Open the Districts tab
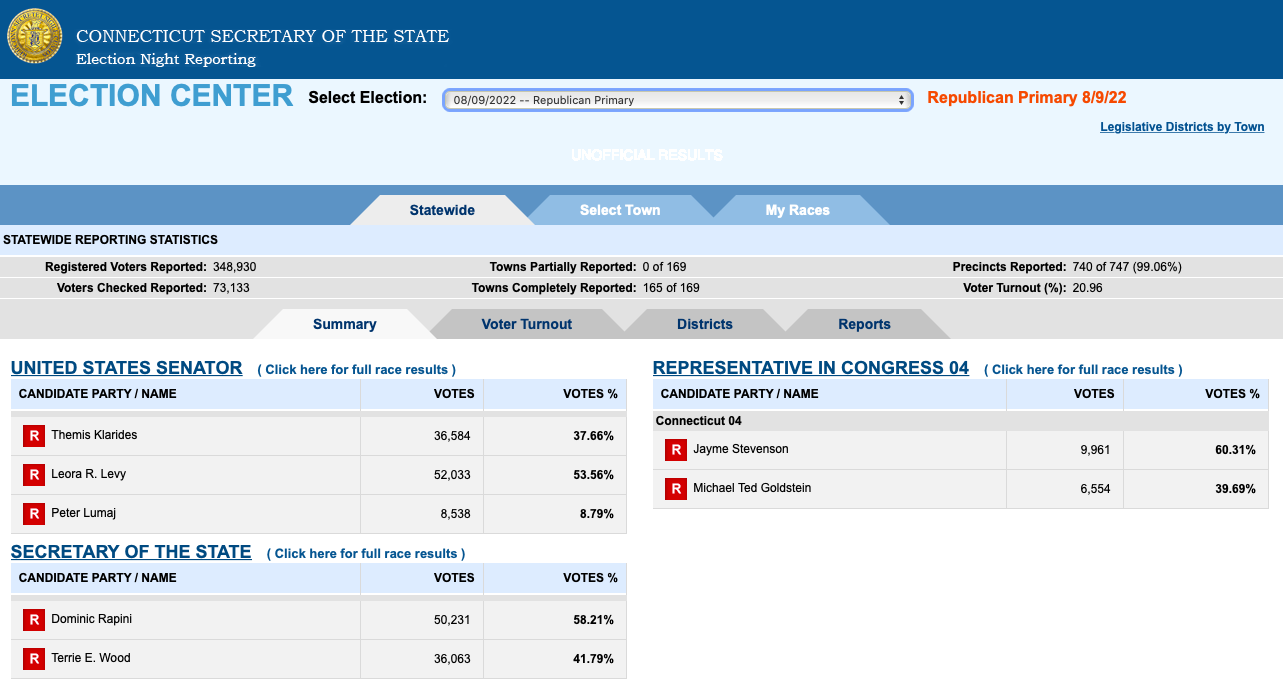1283x685 pixels. point(704,324)
